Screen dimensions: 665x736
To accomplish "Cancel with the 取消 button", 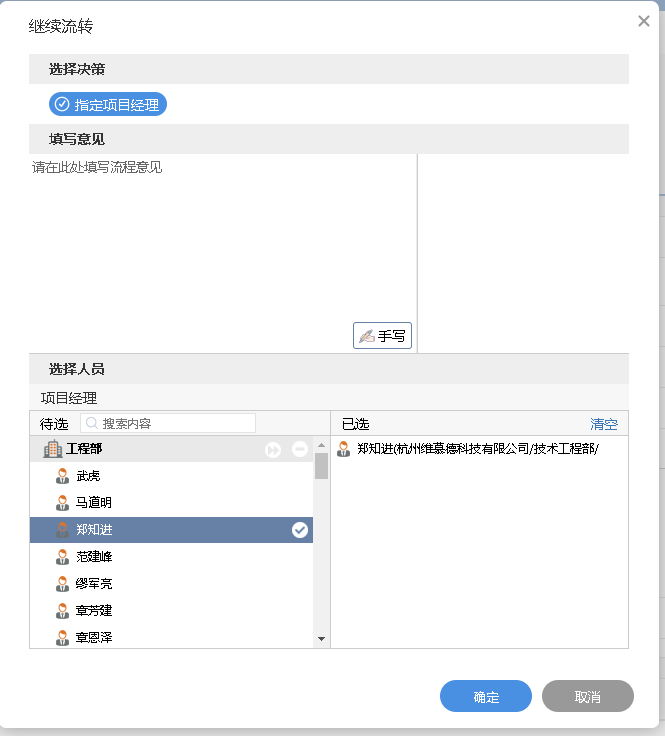I will point(588,696).
